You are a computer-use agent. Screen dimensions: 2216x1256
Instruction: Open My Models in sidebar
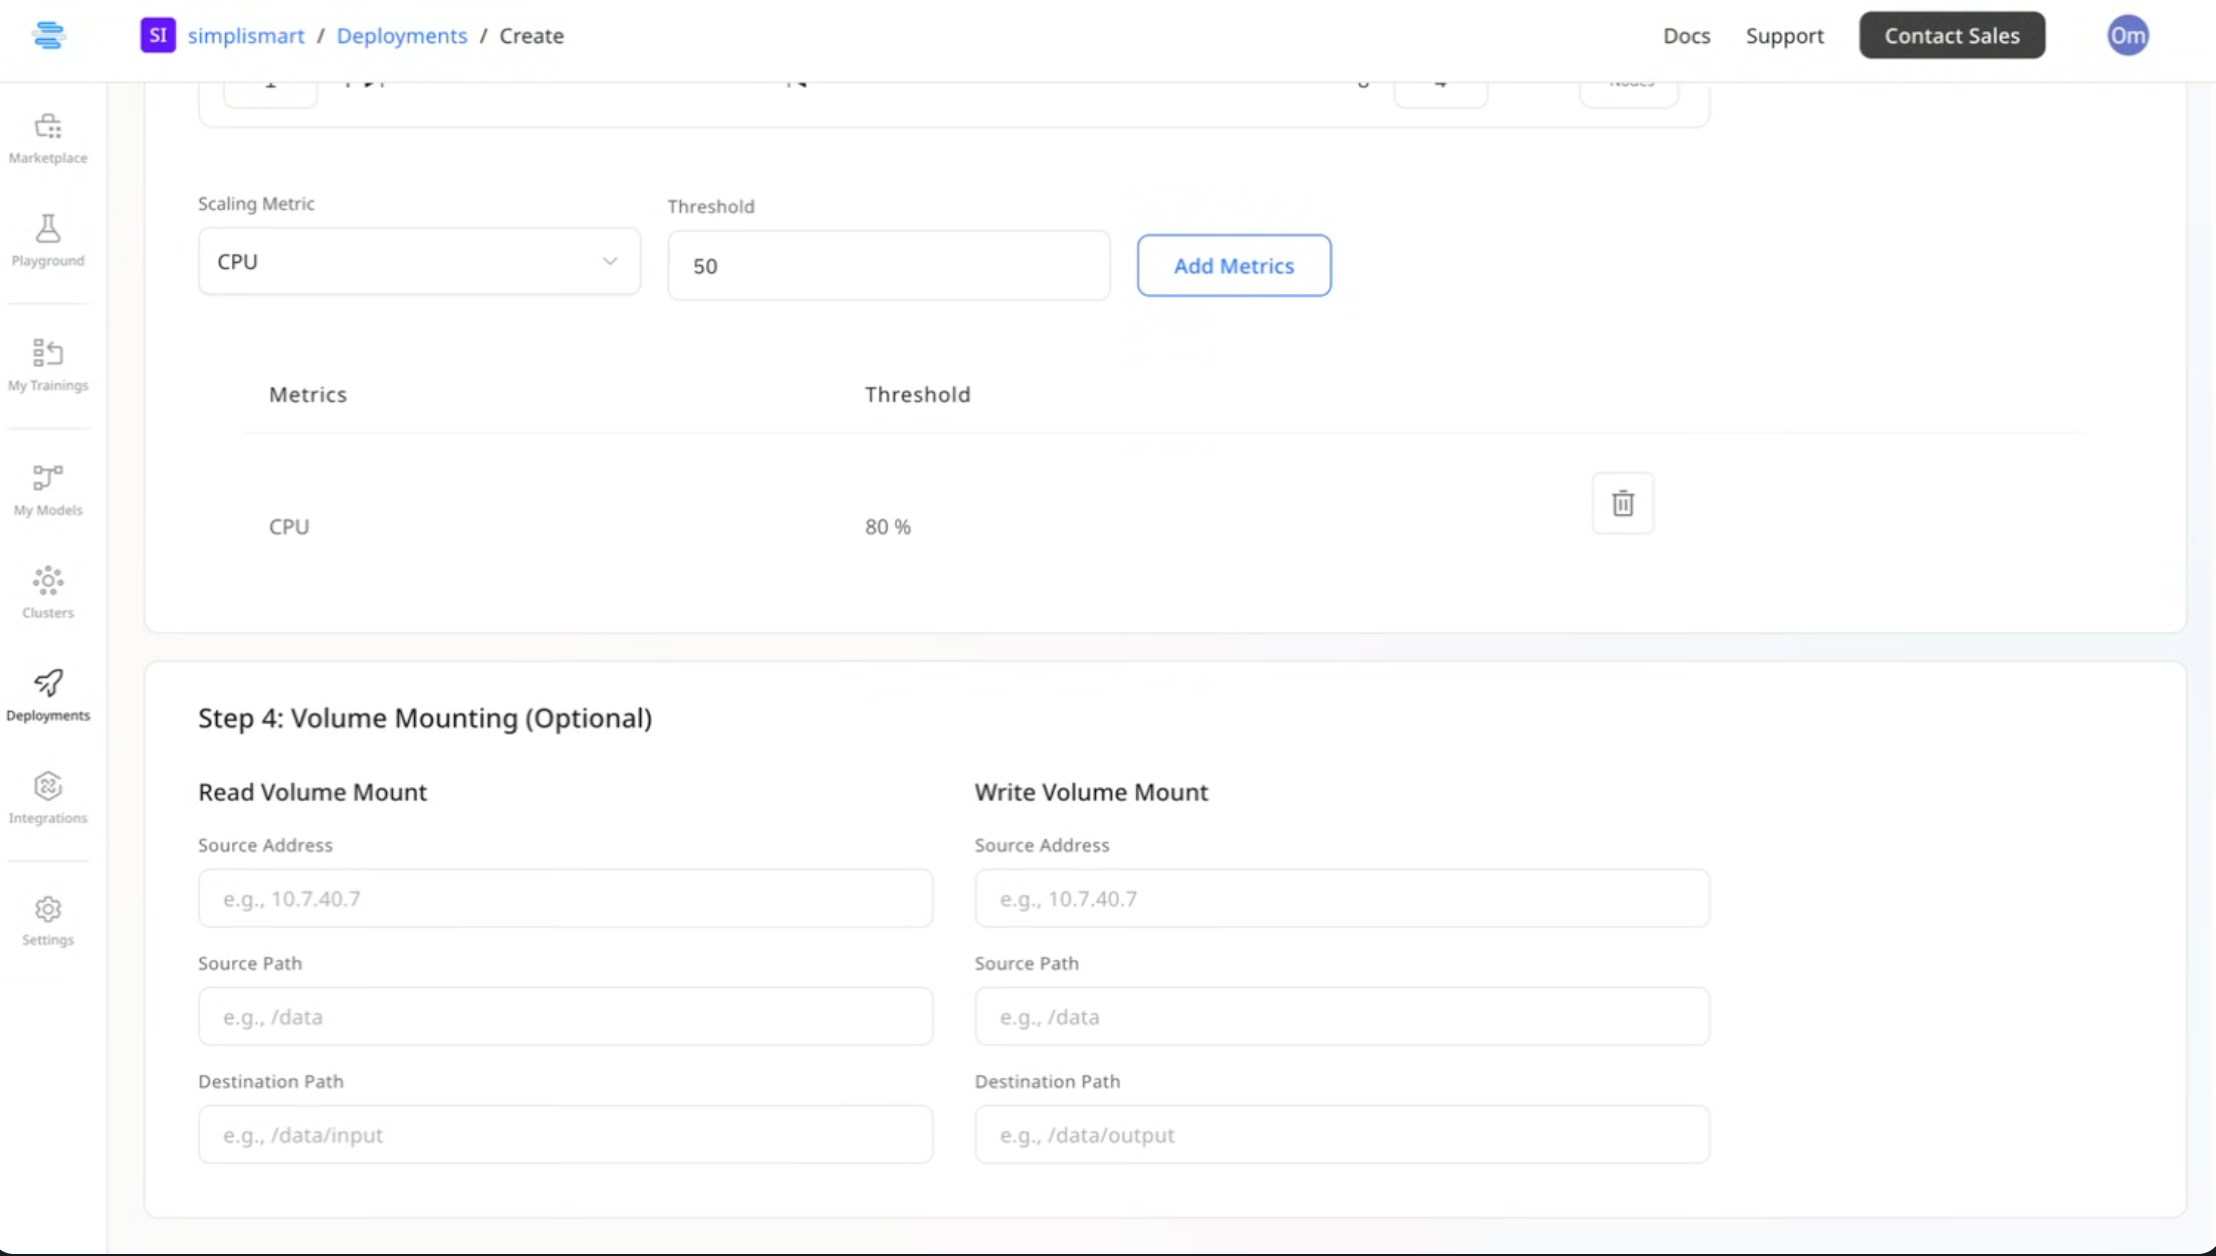click(x=48, y=489)
